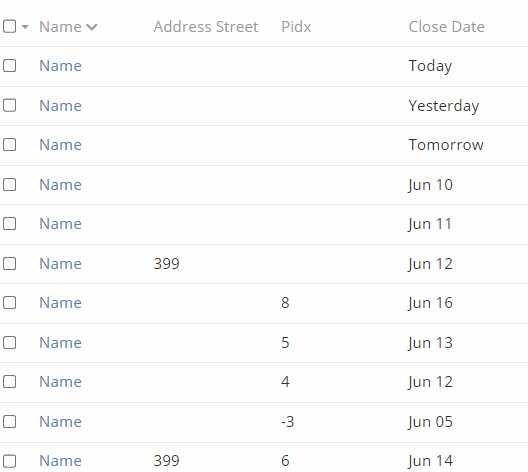Tick the checkbox for the Jun 16 row

click(x=9, y=303)
